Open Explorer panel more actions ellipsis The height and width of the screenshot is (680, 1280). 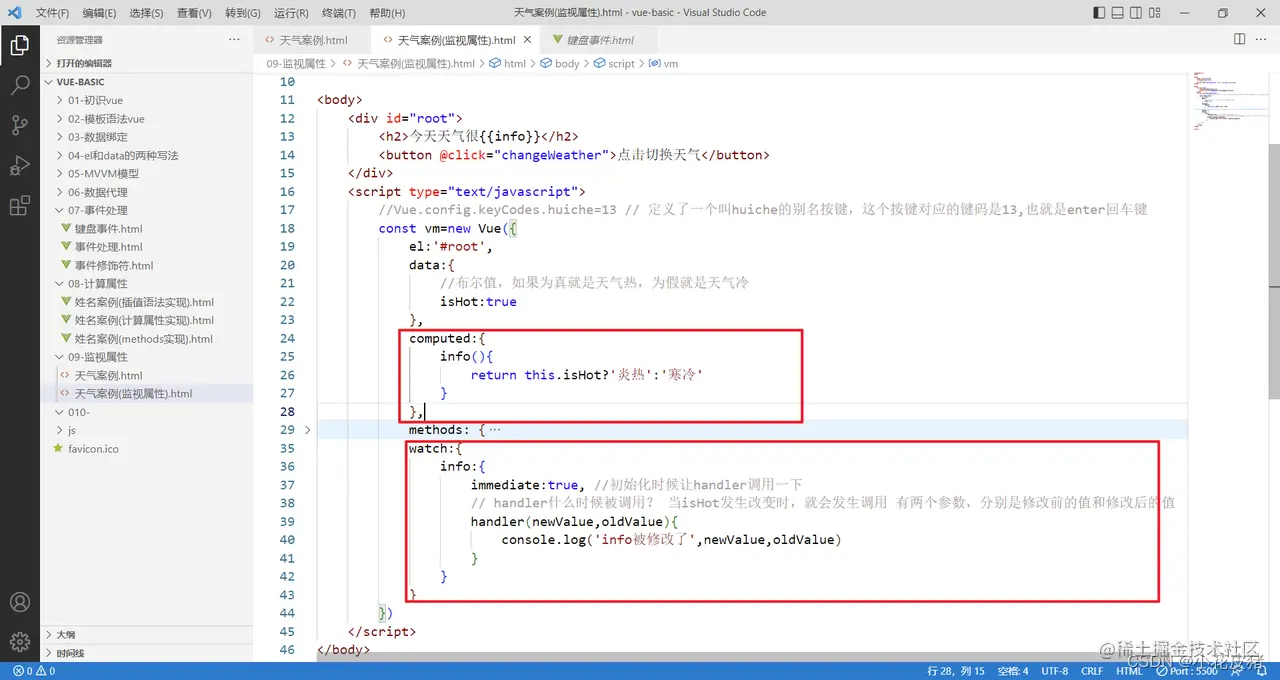(234, 40)
